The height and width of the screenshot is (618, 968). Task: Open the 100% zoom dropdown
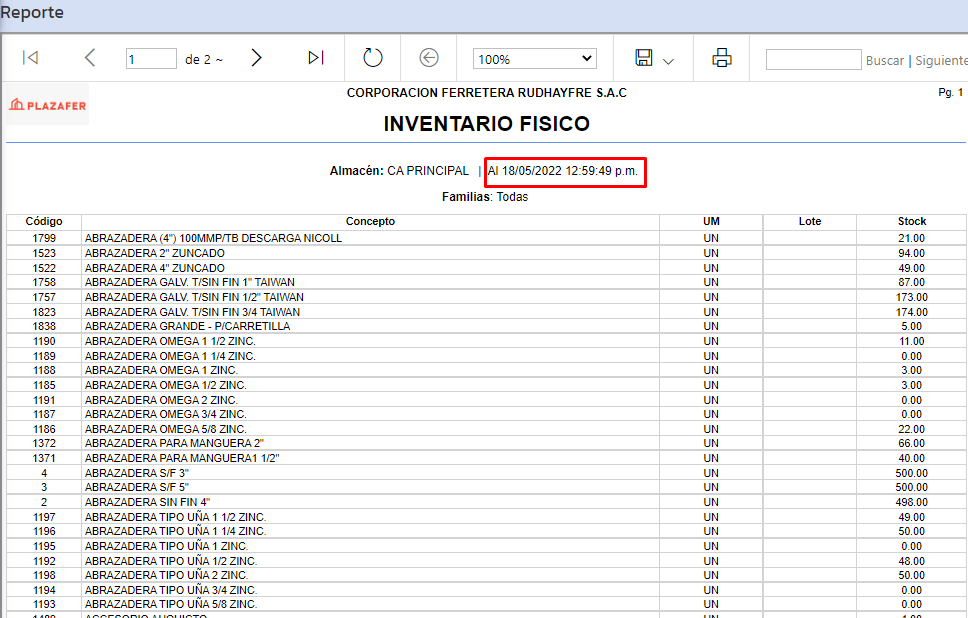click(535, 59)
